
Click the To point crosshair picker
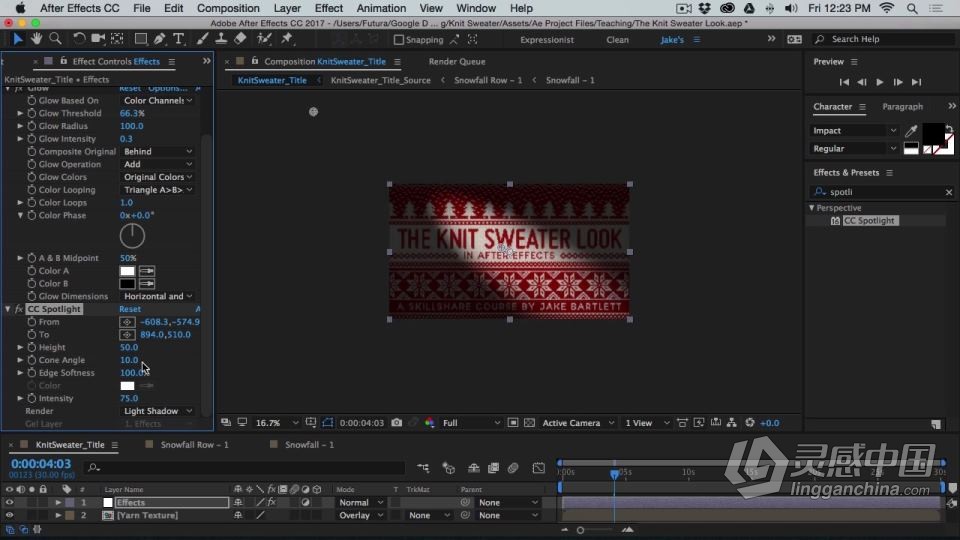tap(127, 335)
